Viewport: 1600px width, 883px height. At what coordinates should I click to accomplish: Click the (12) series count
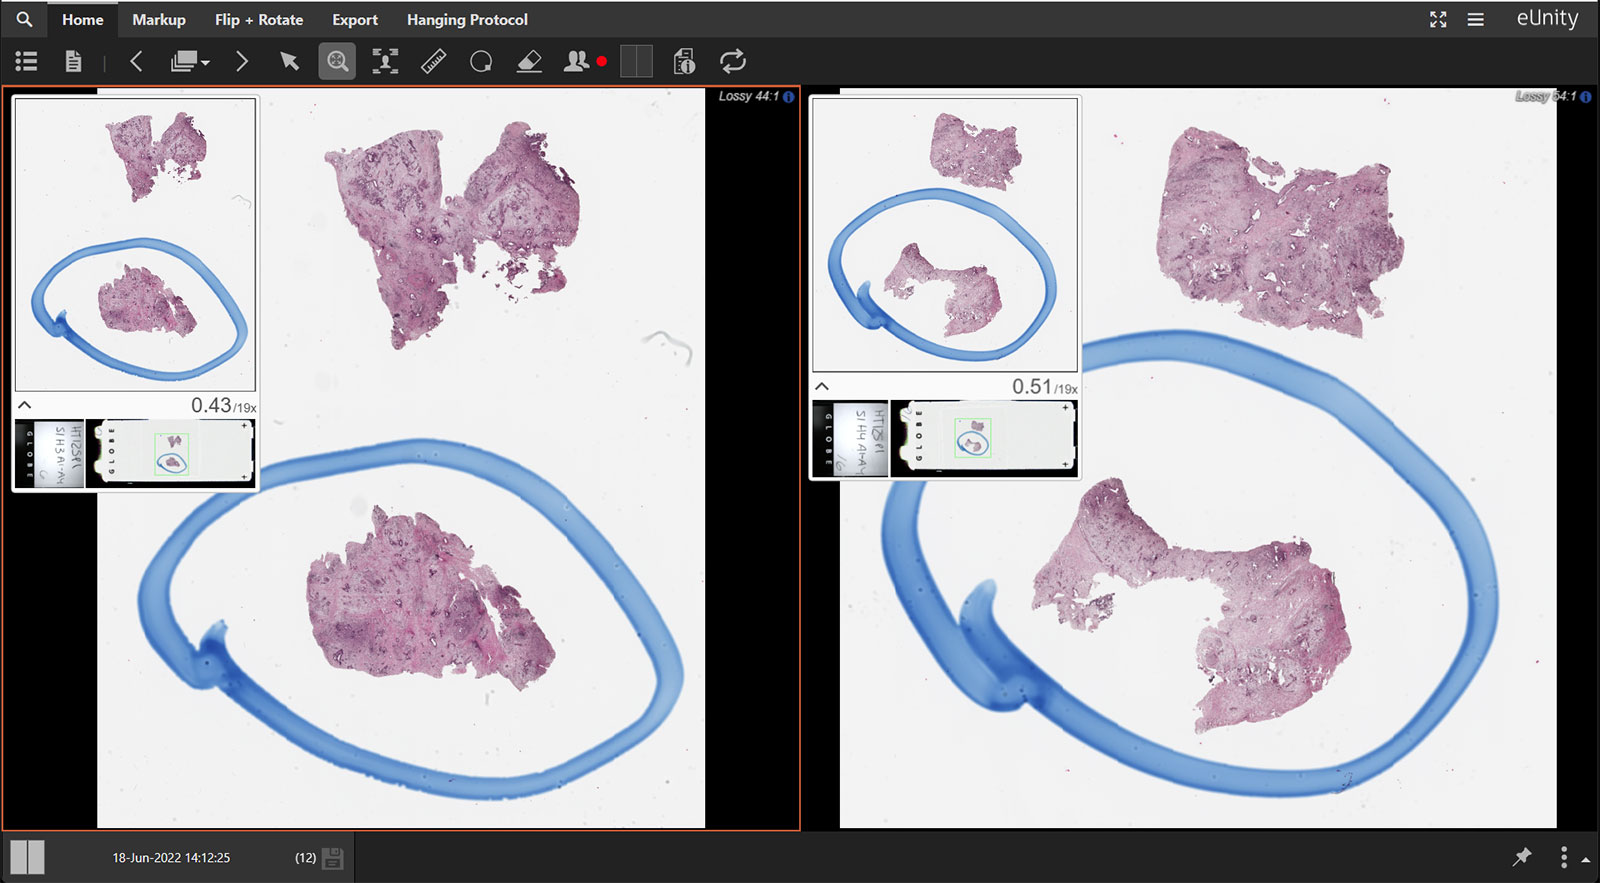click(305, 858)
